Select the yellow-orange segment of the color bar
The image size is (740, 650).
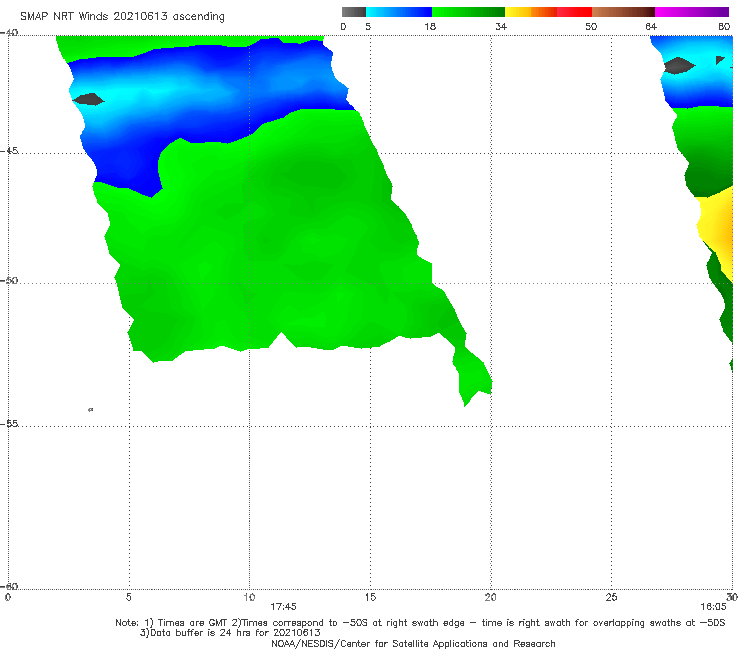tap(530, 12)
